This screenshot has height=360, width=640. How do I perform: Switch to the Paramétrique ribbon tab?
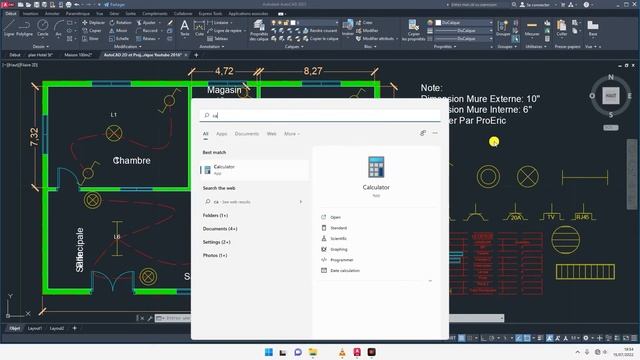78,13
